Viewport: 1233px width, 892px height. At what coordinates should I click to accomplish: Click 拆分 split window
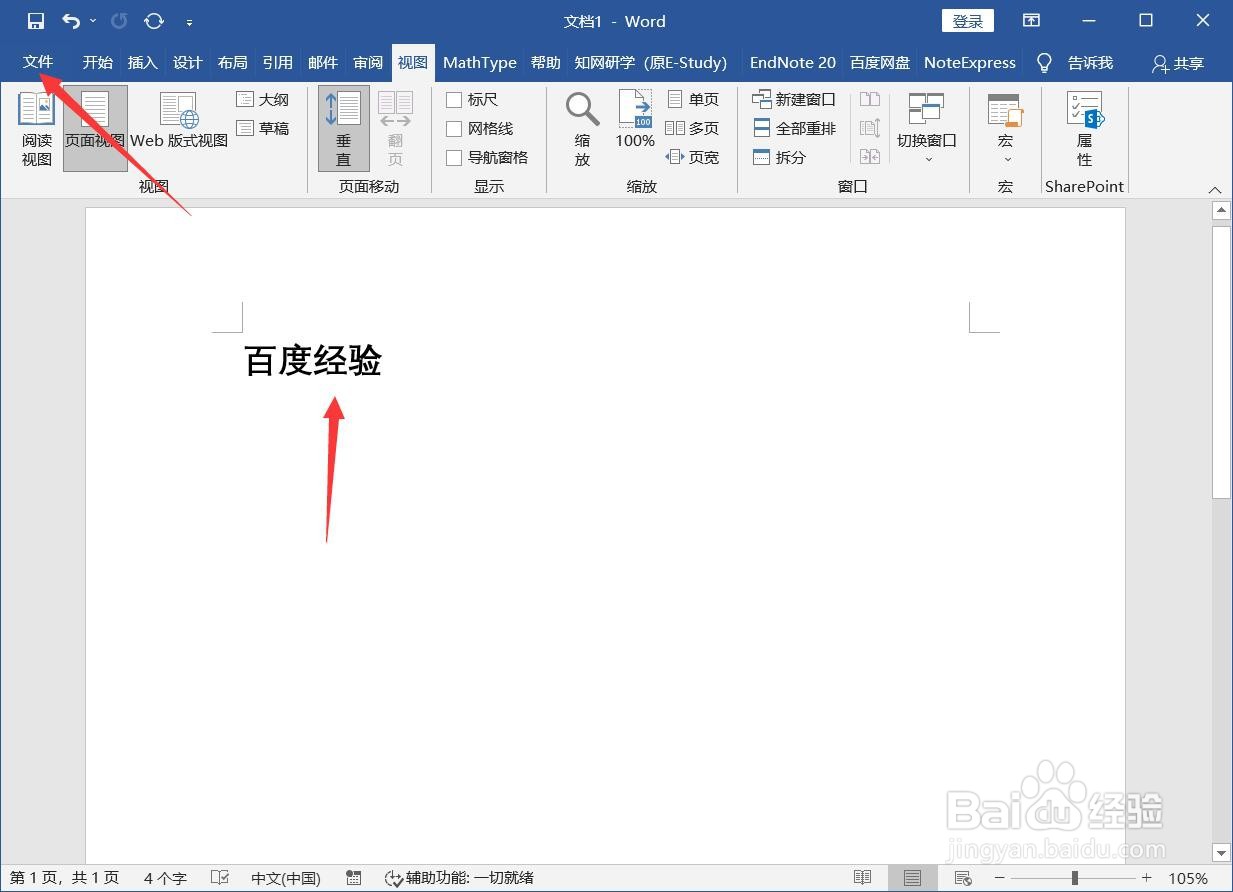tap(779, 157)
